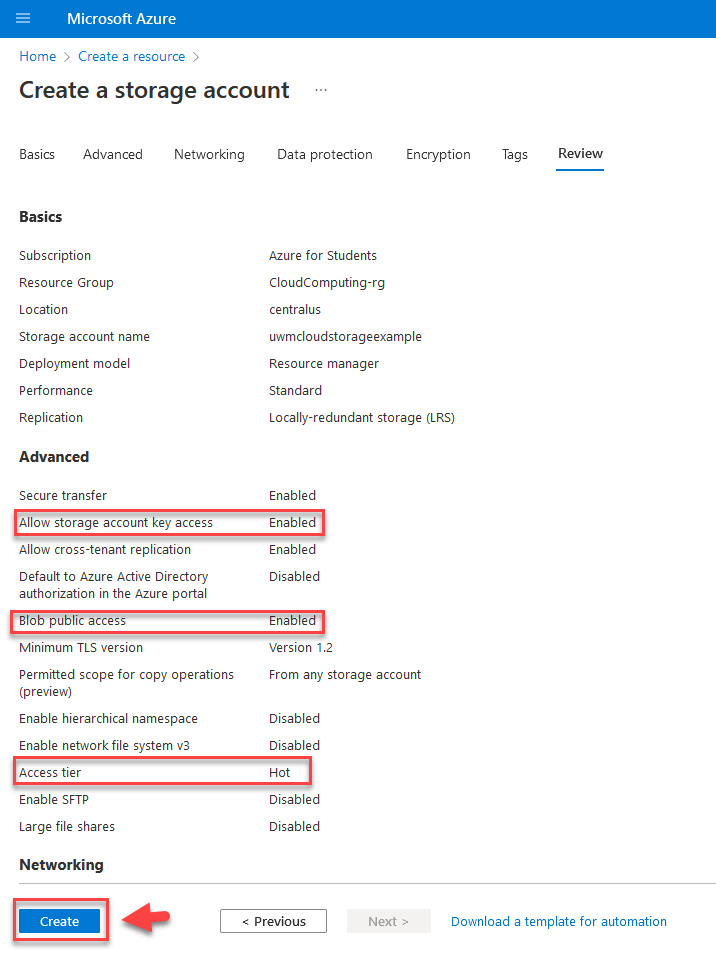This screenshot has height=955, width=716.
Task: Click the blue Create button
Action: coord(60,922)
